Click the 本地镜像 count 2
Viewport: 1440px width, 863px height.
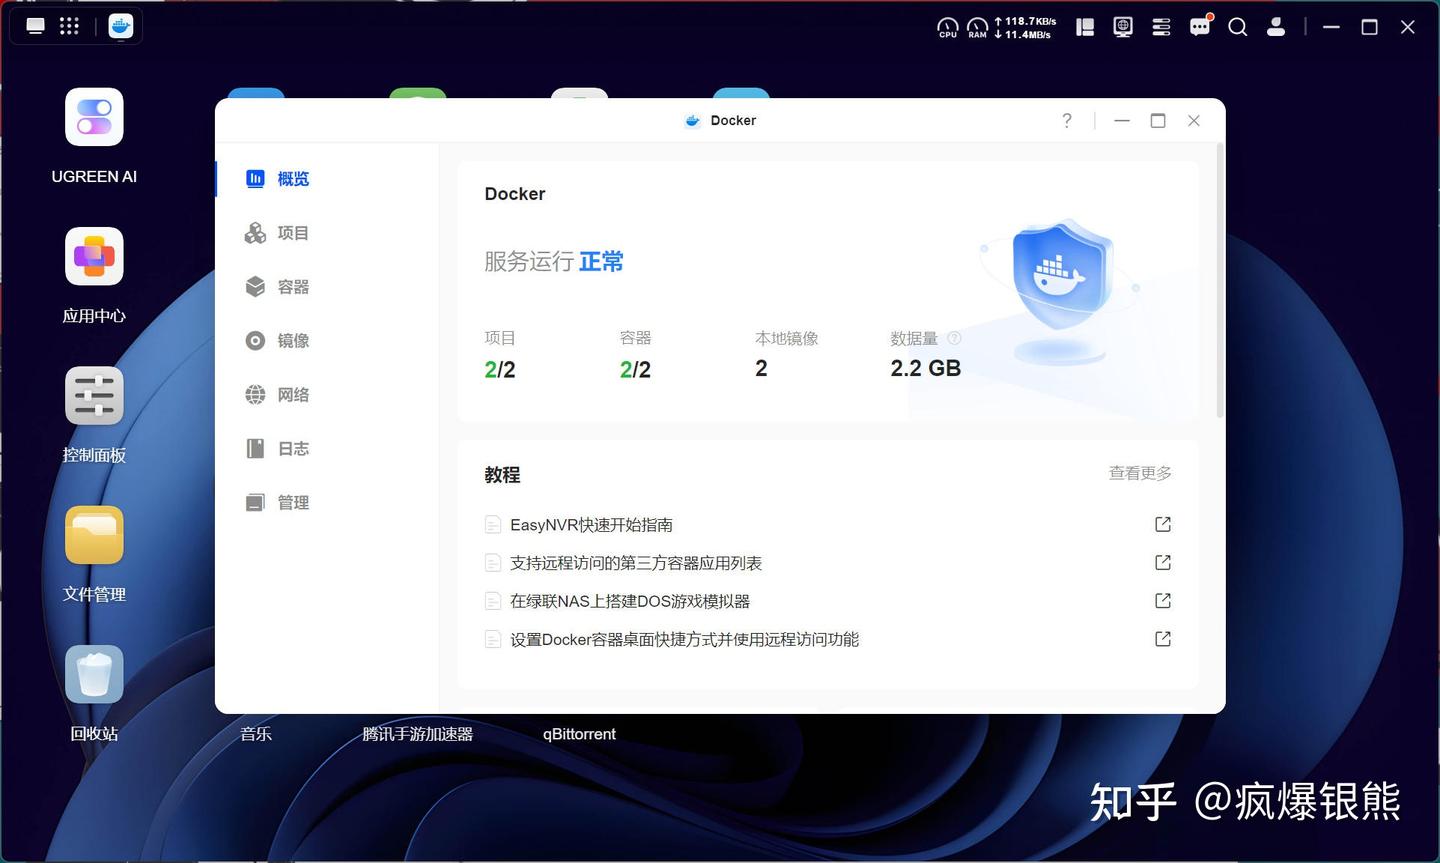[x=761, y=369]
